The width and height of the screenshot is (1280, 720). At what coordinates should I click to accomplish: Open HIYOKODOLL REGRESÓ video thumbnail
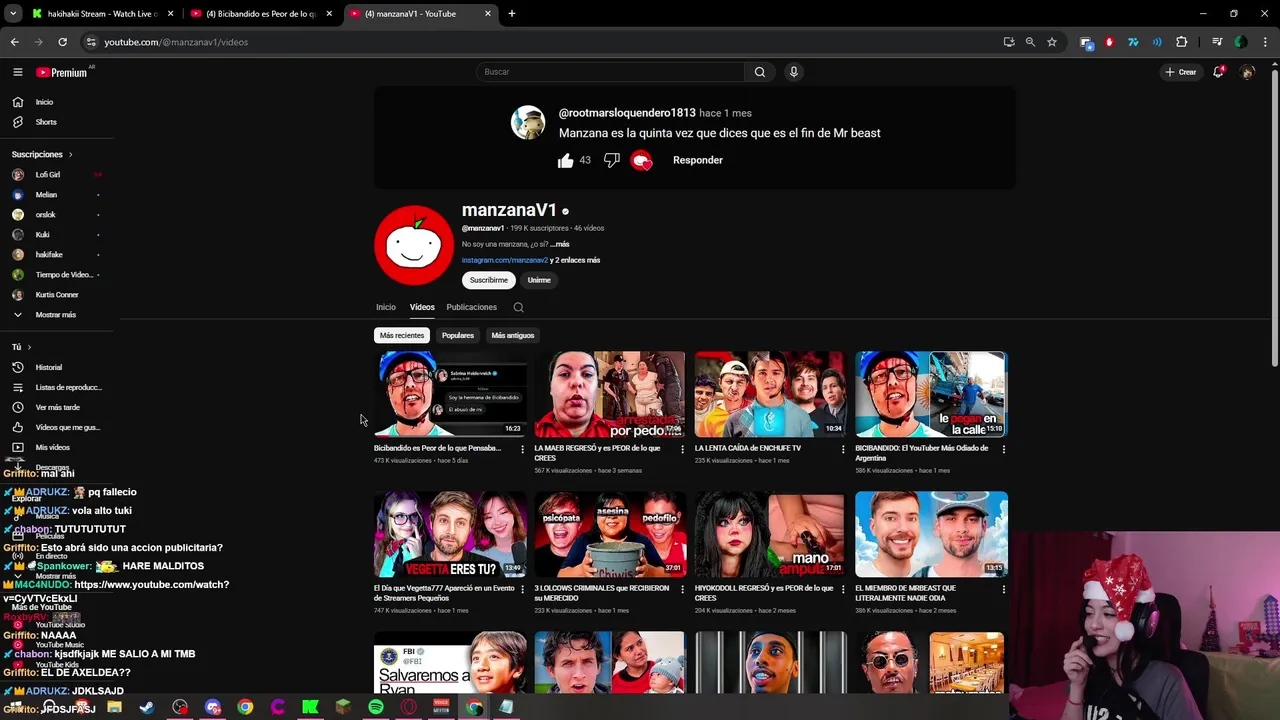click(x=770, y=534)
